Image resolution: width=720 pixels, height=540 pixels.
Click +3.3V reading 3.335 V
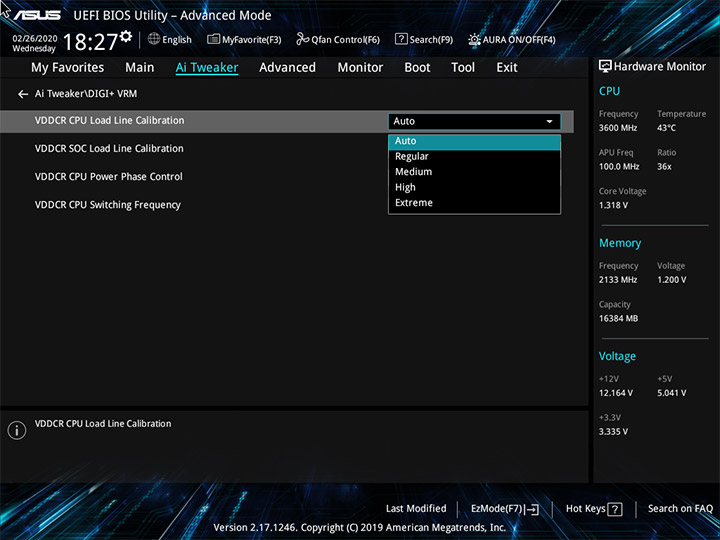point(613,432)
